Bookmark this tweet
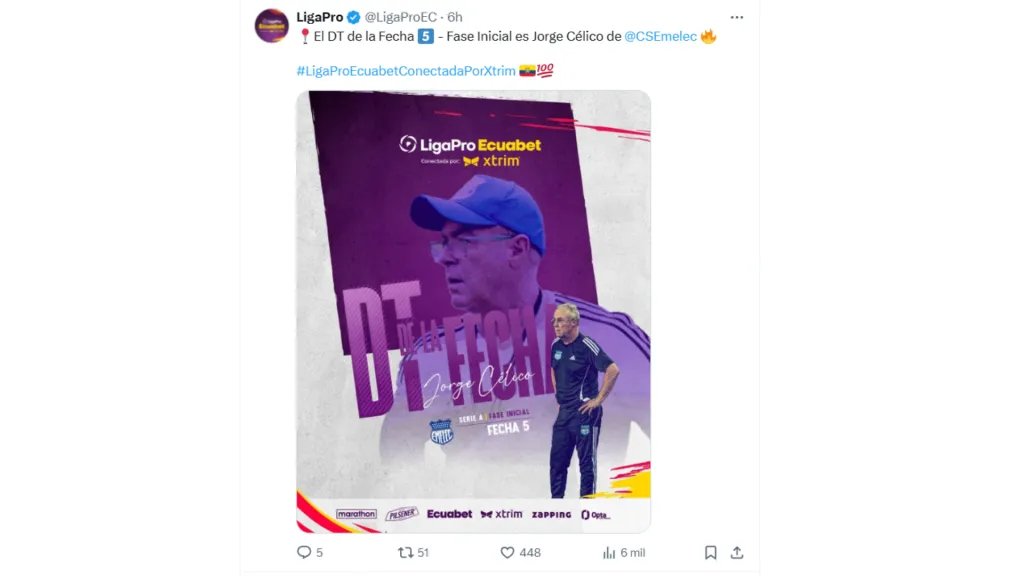1024x576 pixels. (x=711, y=552)
